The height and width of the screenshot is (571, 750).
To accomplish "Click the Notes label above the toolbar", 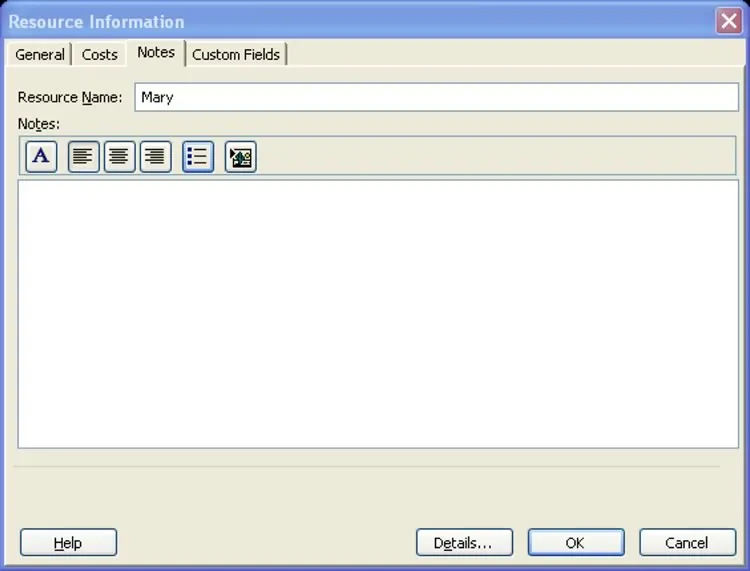I will [39, 124].
